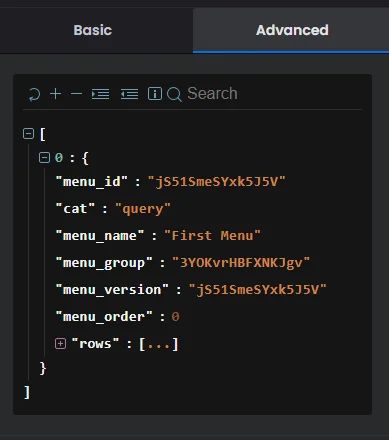
Task: Click the refresh arrow icon in toolbar
Action: [34, 94]
